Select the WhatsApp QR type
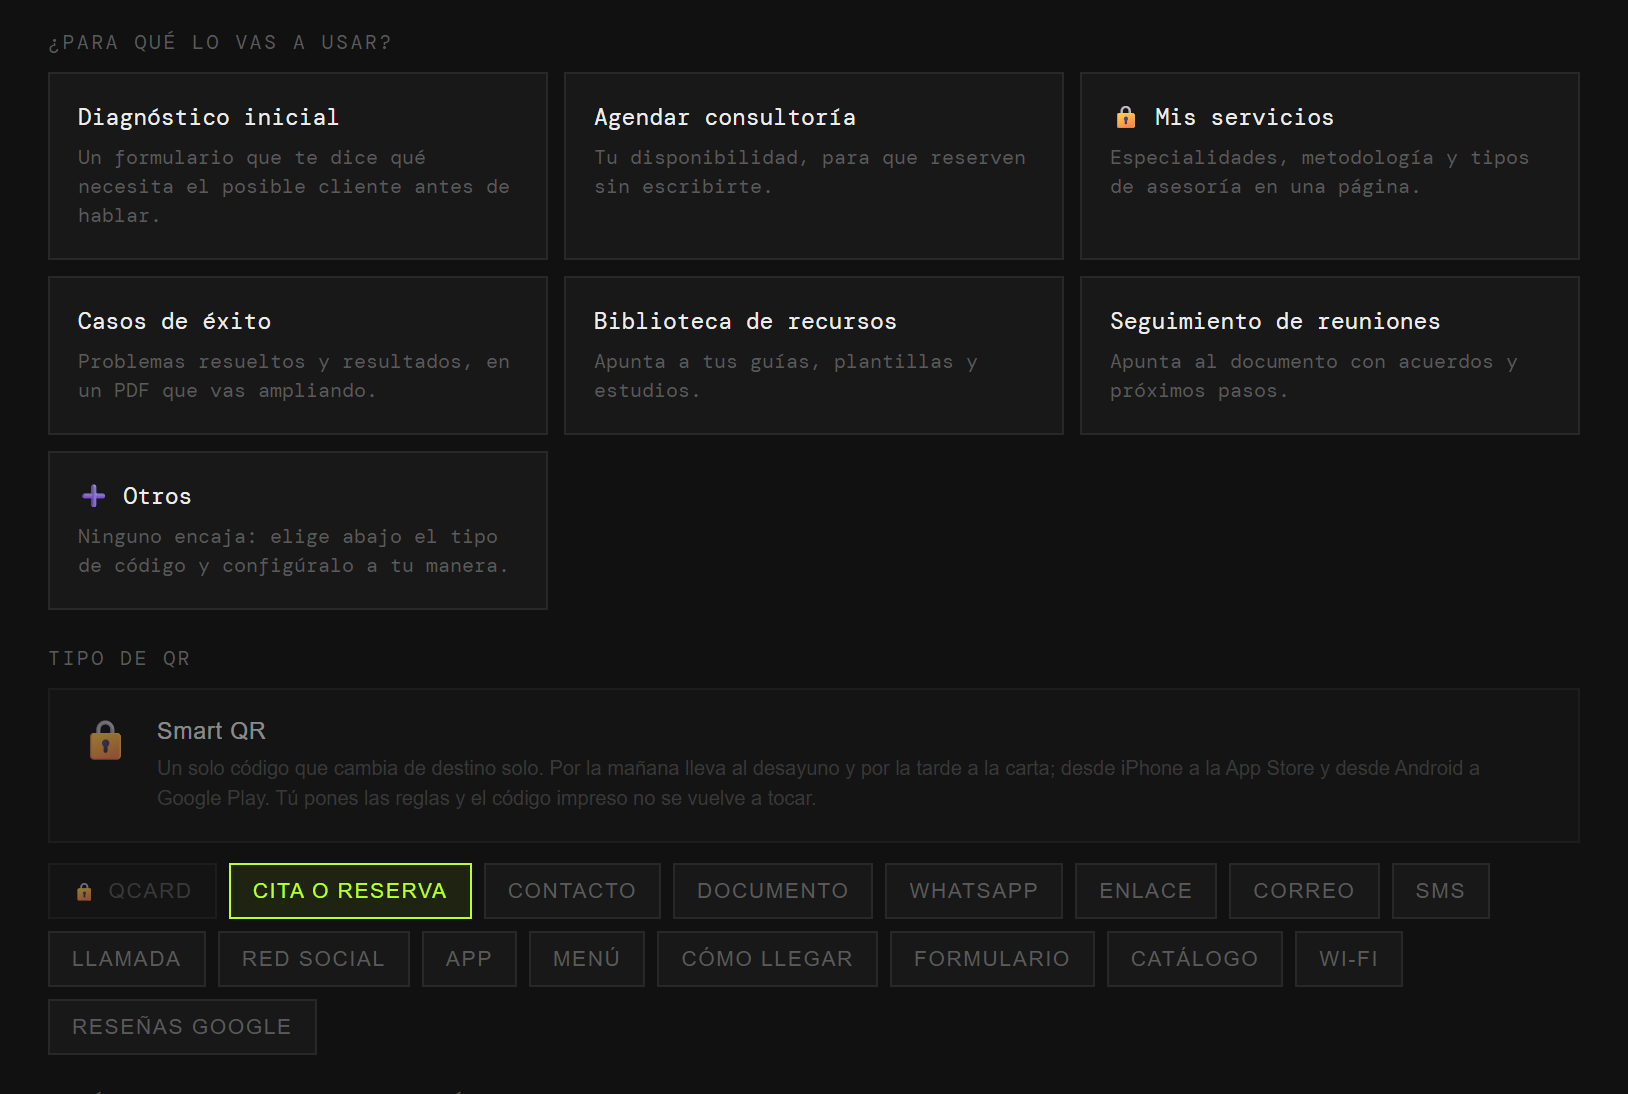The width and height of the screenshot is (1628, 1094). pyautogui.click(x=974, y=891)
